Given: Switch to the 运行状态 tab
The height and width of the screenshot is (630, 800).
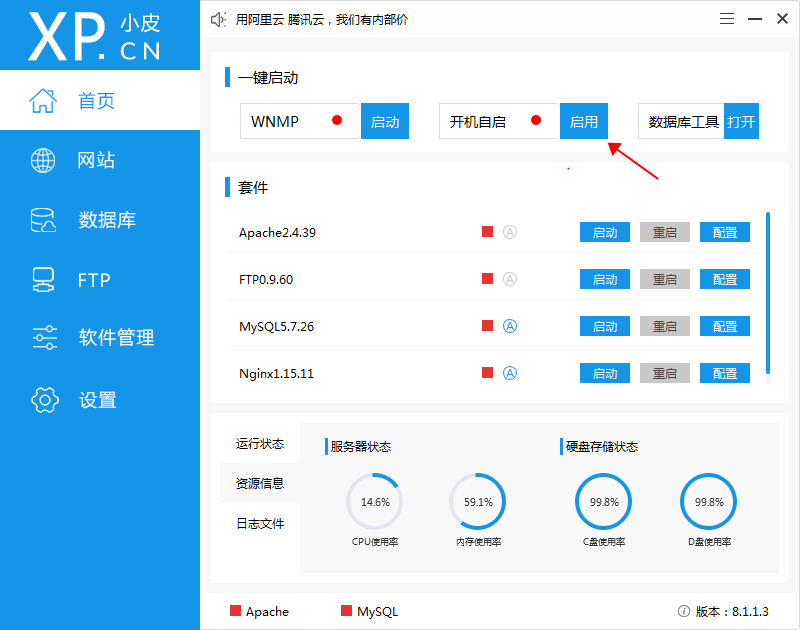Looking at the screenshot, I should (260, 443).
